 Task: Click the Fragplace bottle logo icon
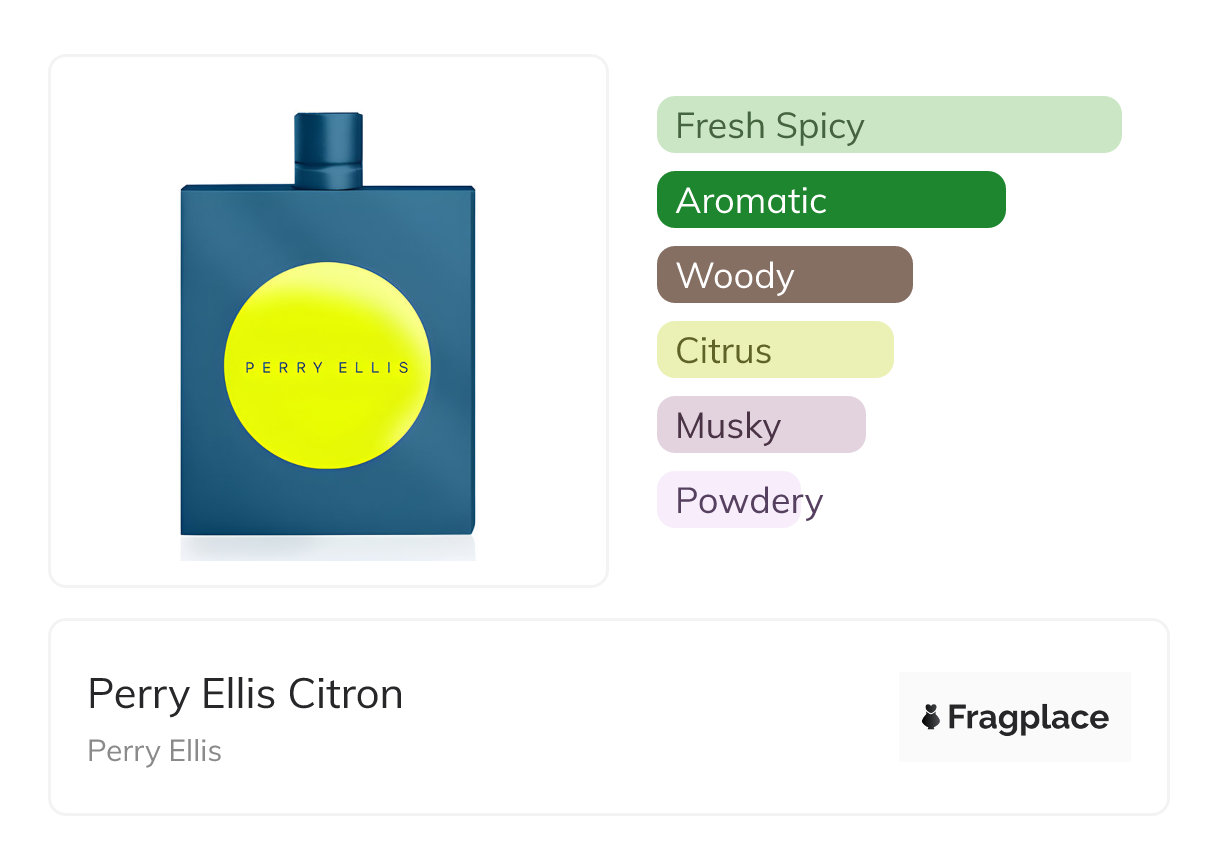pyautogui.click(x=931, y=717)
